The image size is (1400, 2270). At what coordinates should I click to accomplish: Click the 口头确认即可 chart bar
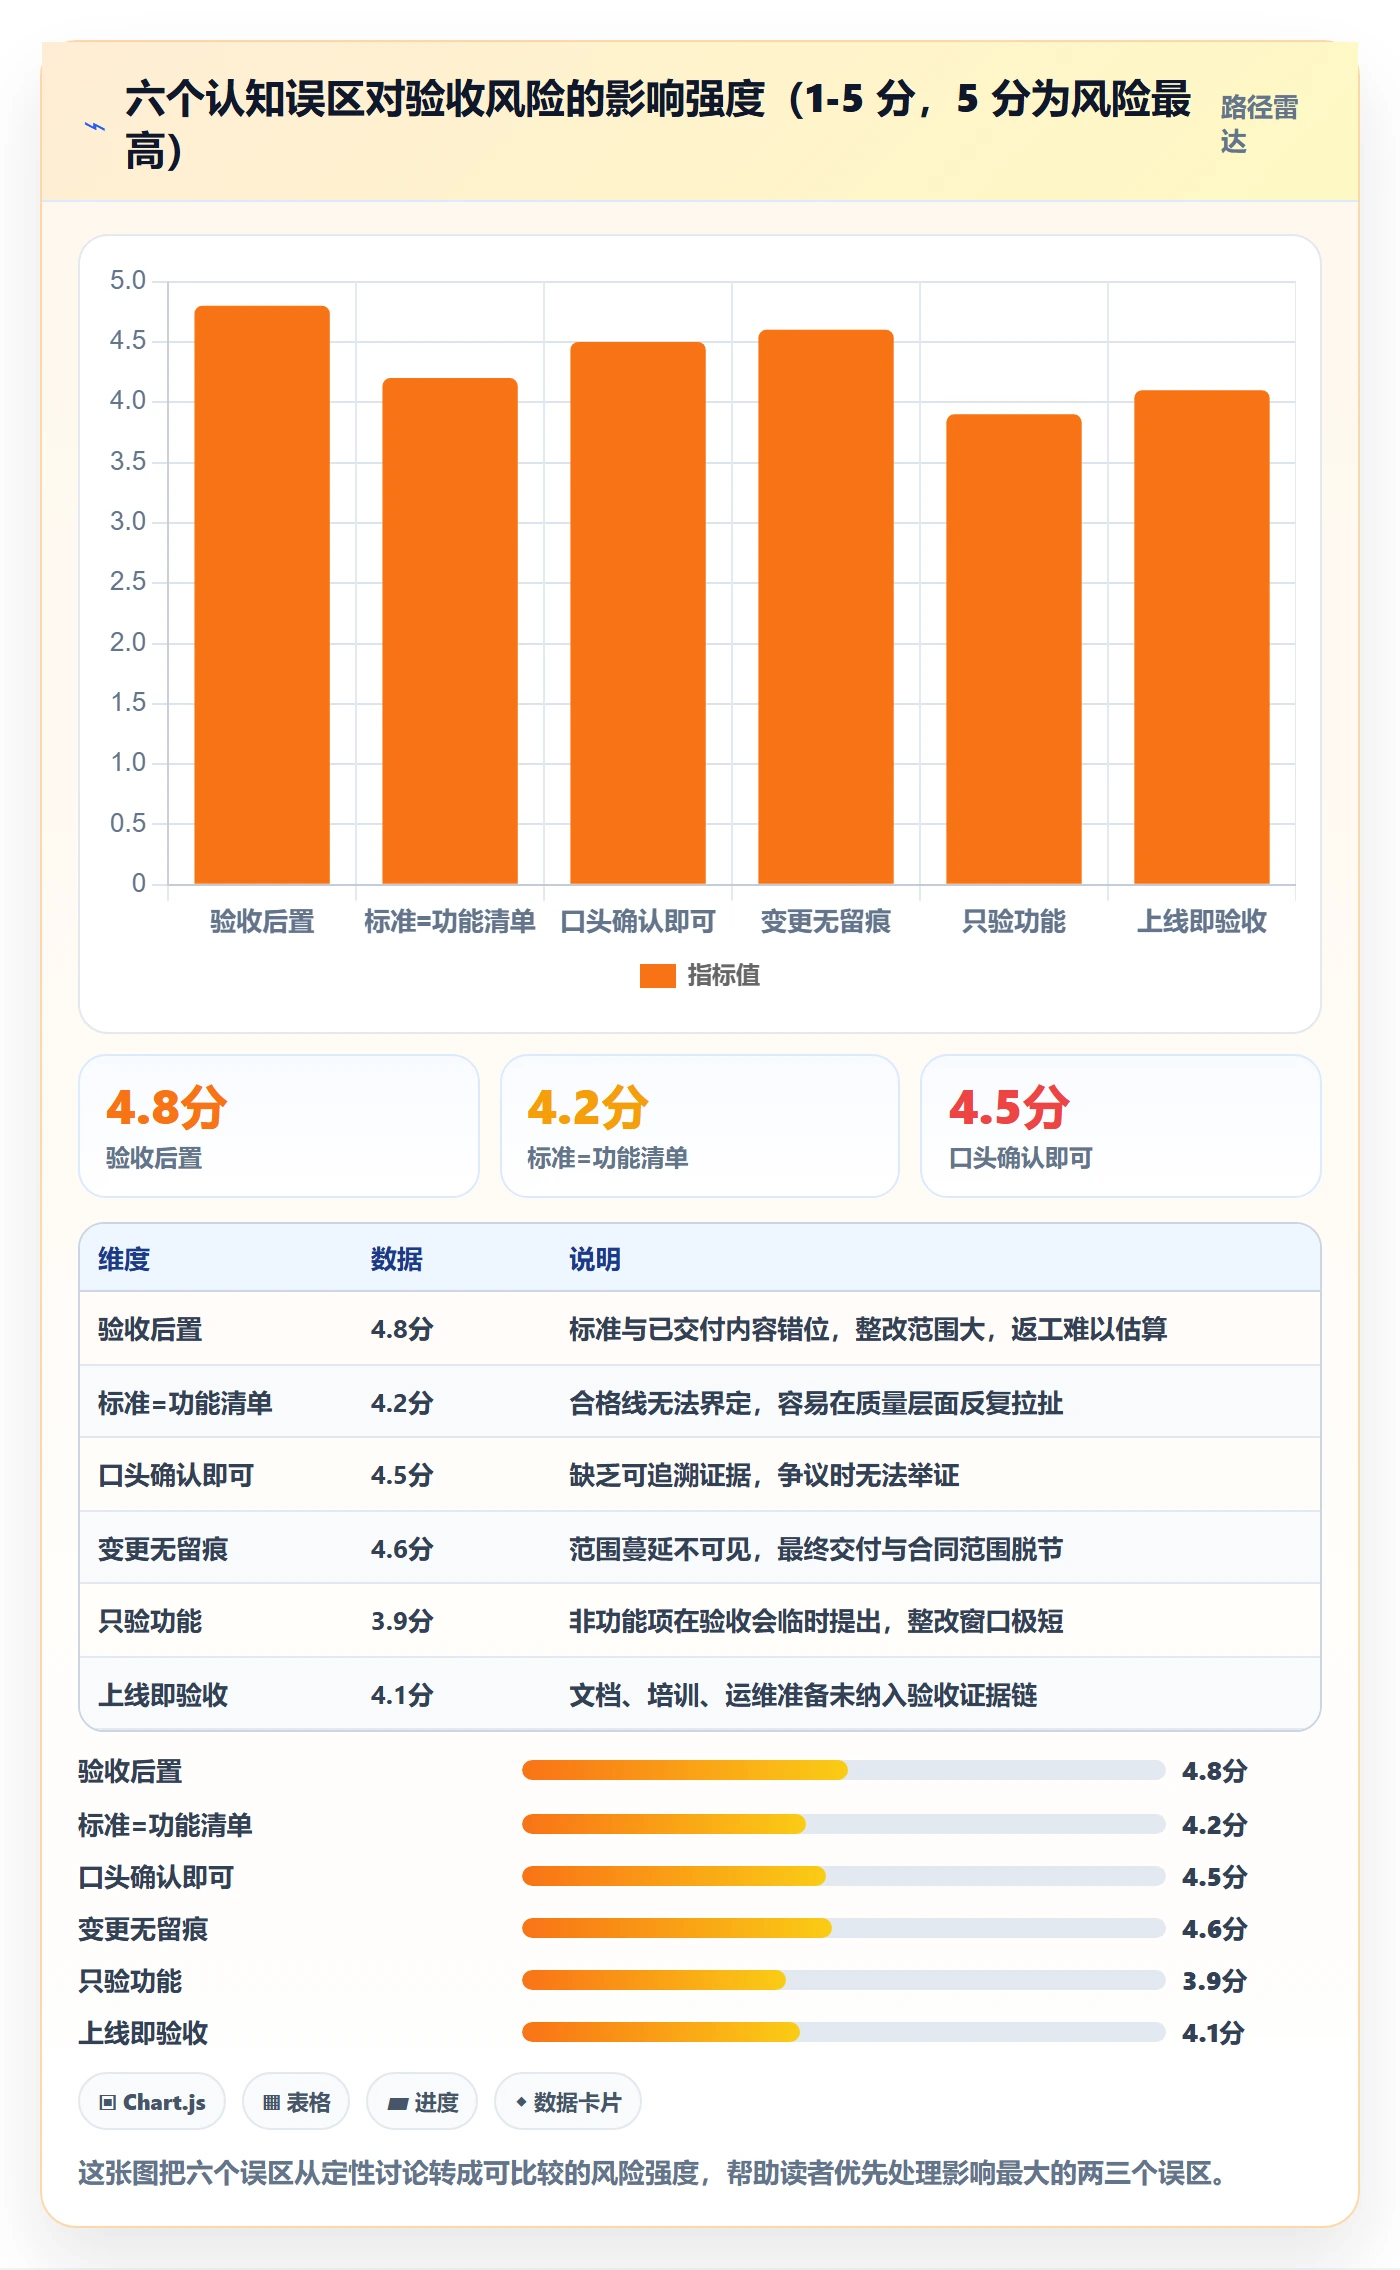[638, 613]
